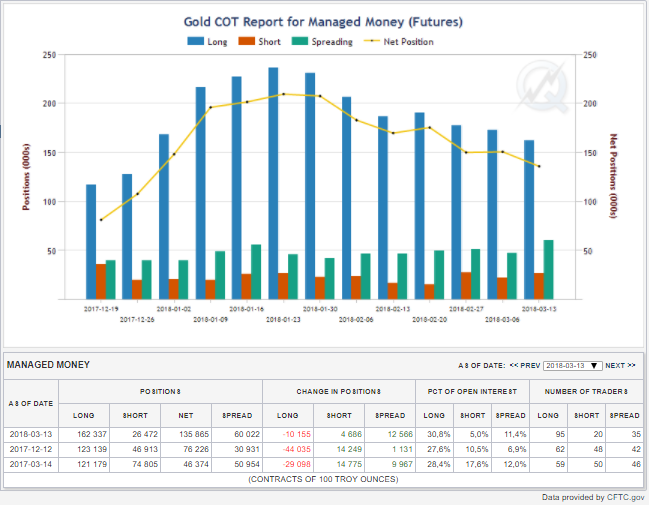
Task: Select the net position point for 2018-03-13
Action: click(x=539, y=167)
